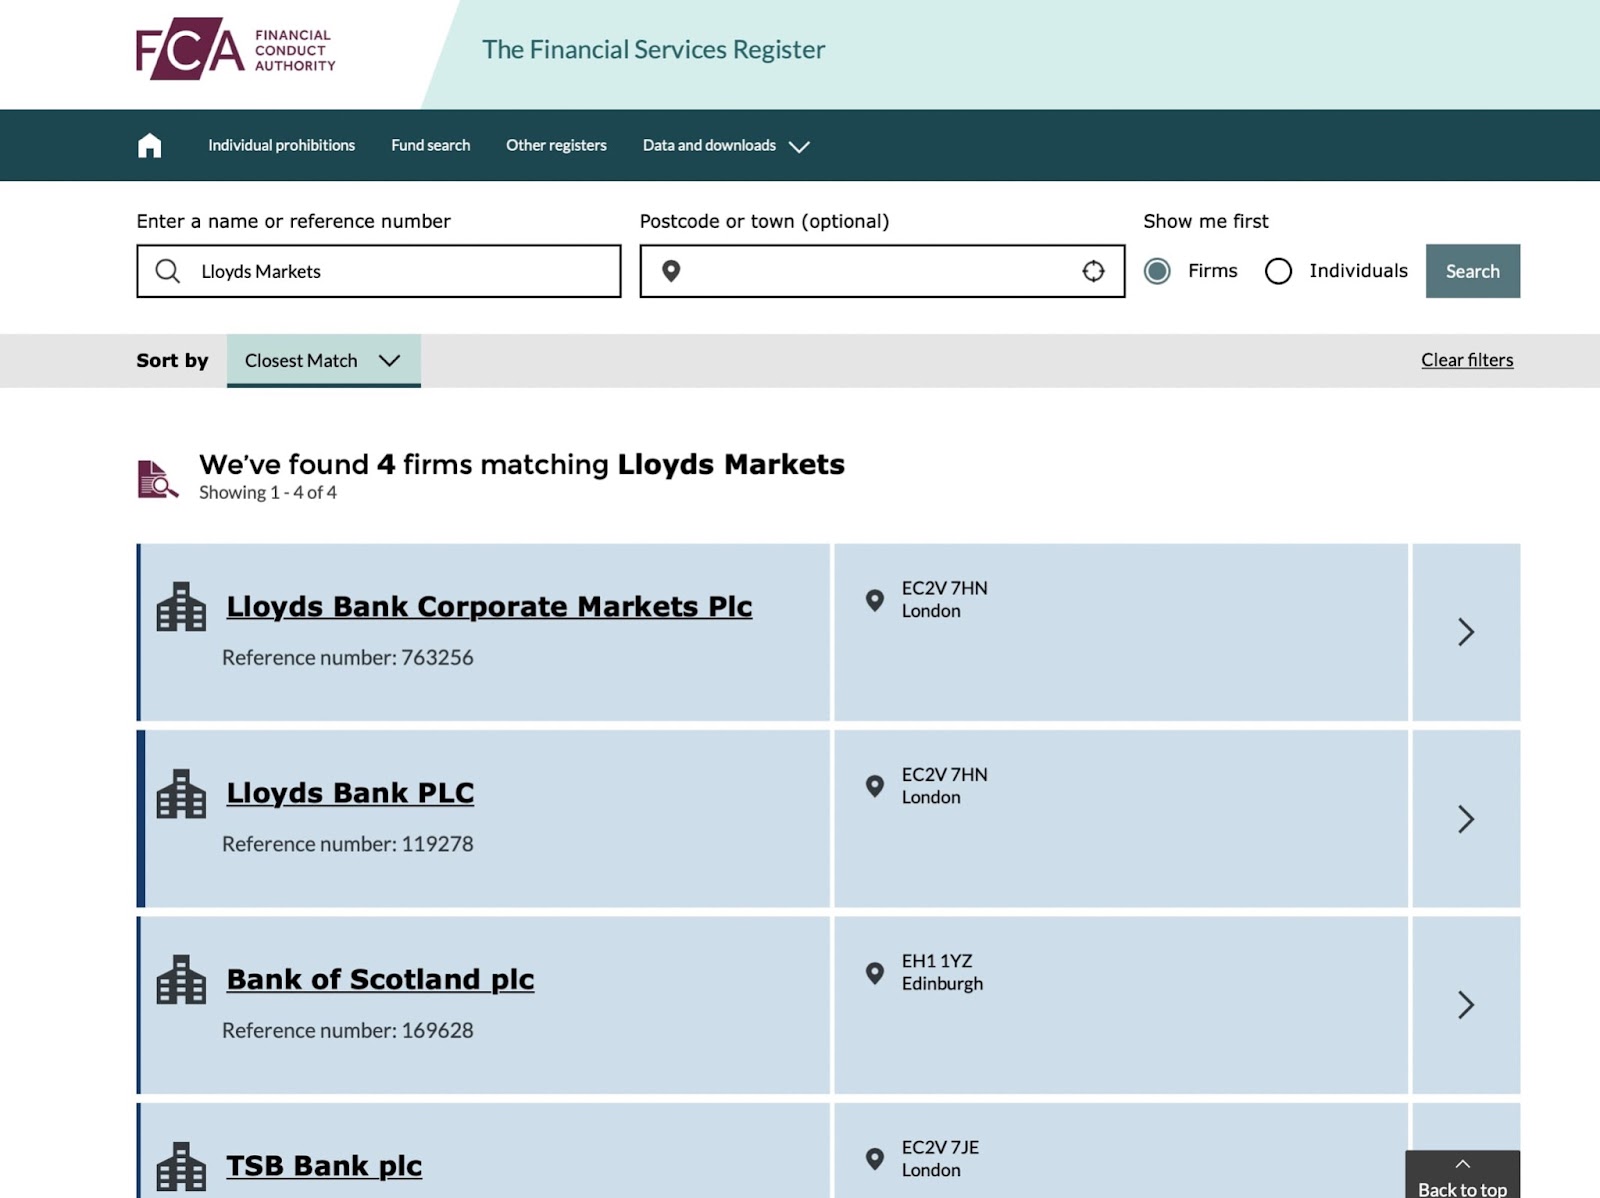Image resolution: width=1600 pixels, height=1198 pixels.
Task: Click the magnifier icon in name field
Action: coord(168,271)
